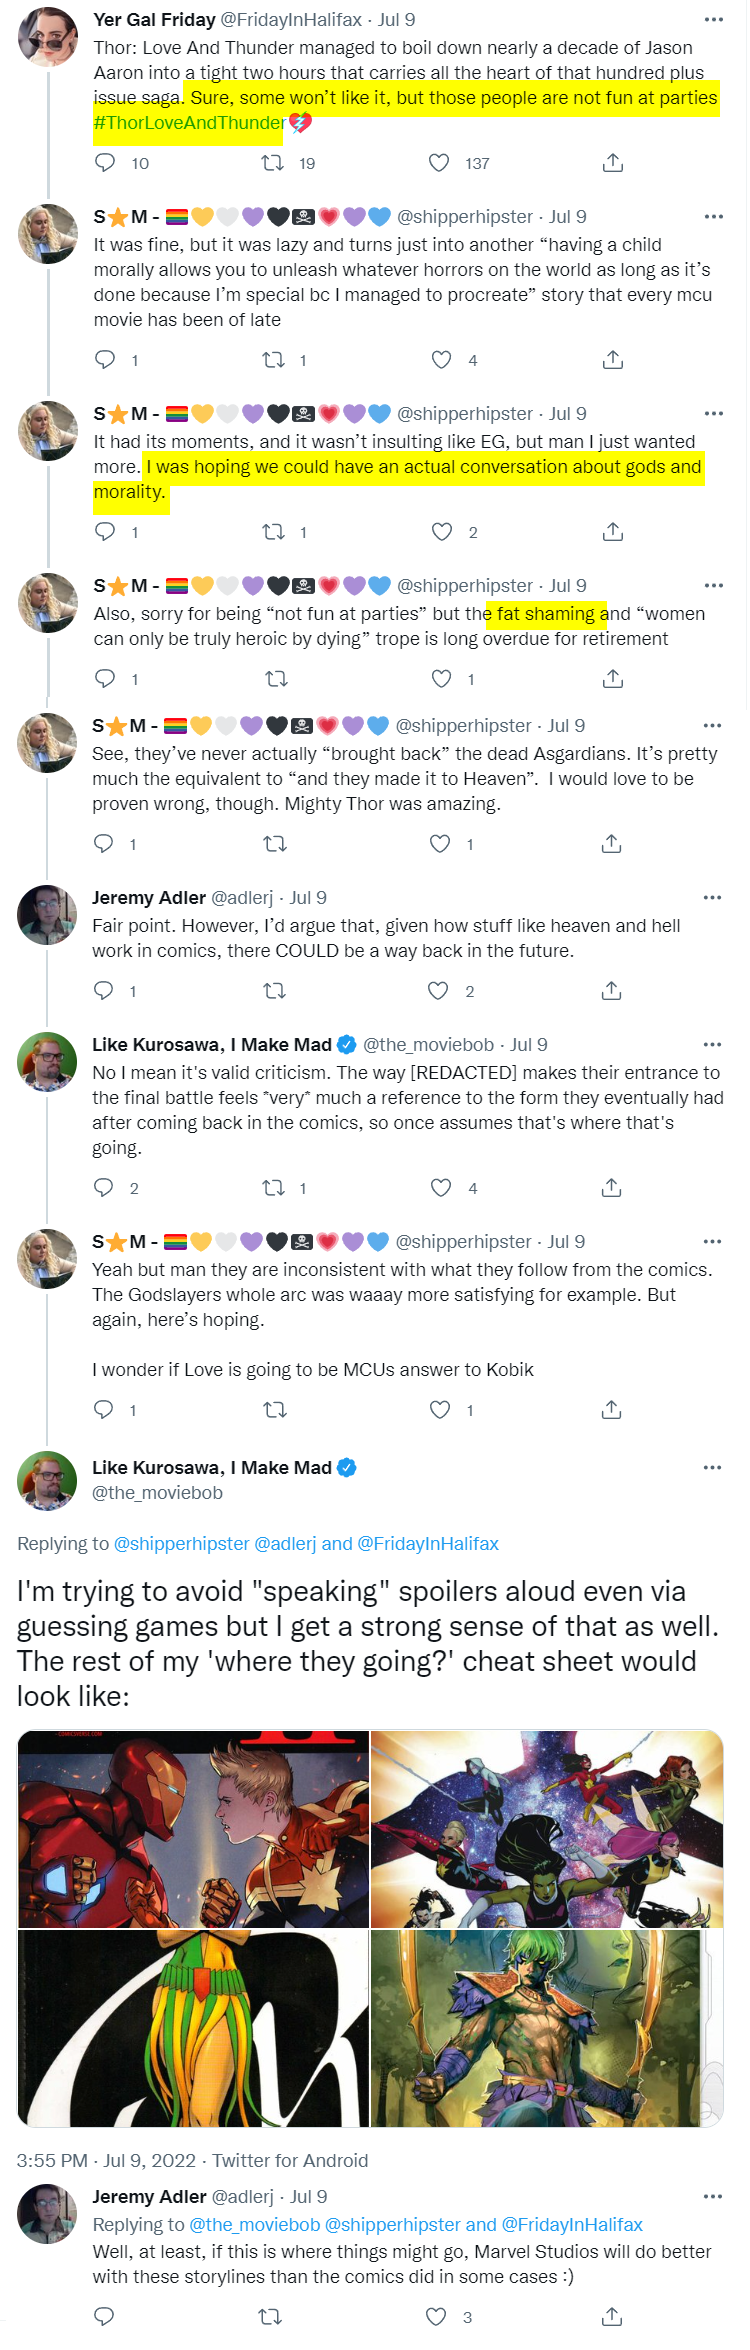The height and width of the screenshot is (2350, 750).
Task: Retweet the 'Also, sorry for being not fun at parties' tweet
Action: (276, 679)
